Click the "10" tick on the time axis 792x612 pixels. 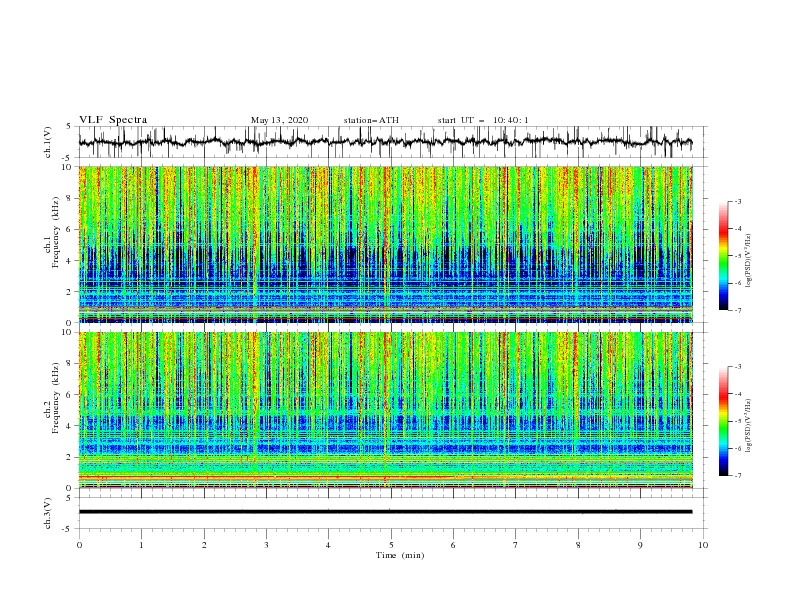click(703, 545)
